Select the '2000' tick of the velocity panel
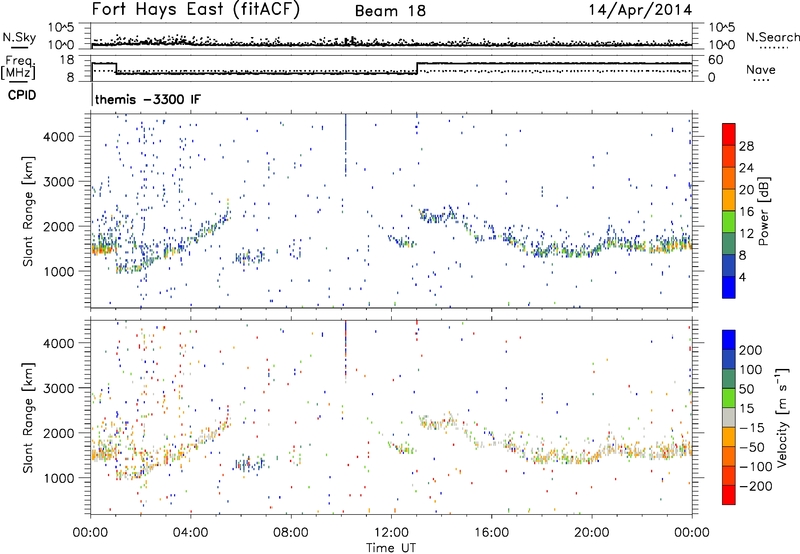800x554 pixels. click(x=59, y=433)
